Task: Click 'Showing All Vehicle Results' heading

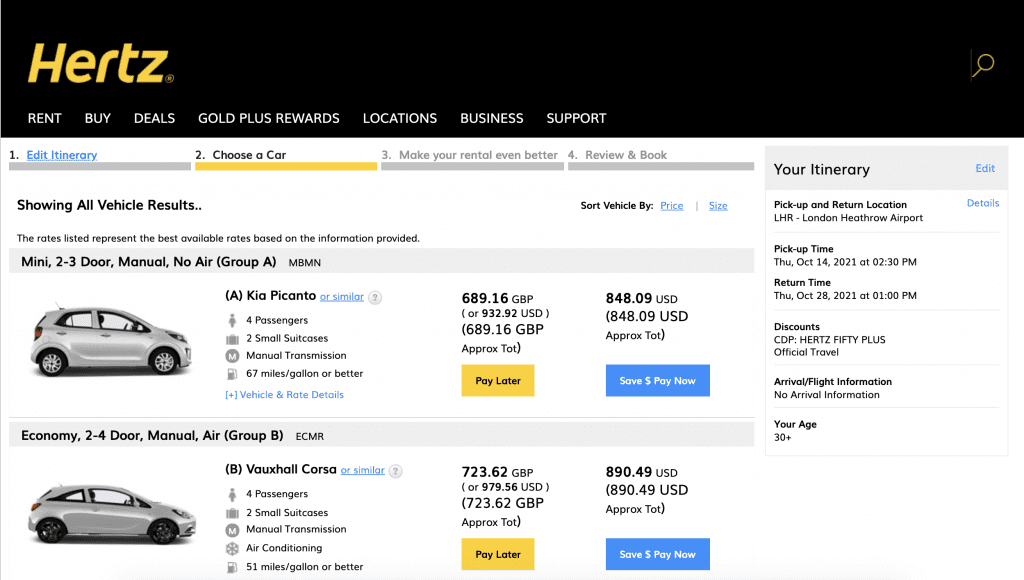Action: click(109, 205)
